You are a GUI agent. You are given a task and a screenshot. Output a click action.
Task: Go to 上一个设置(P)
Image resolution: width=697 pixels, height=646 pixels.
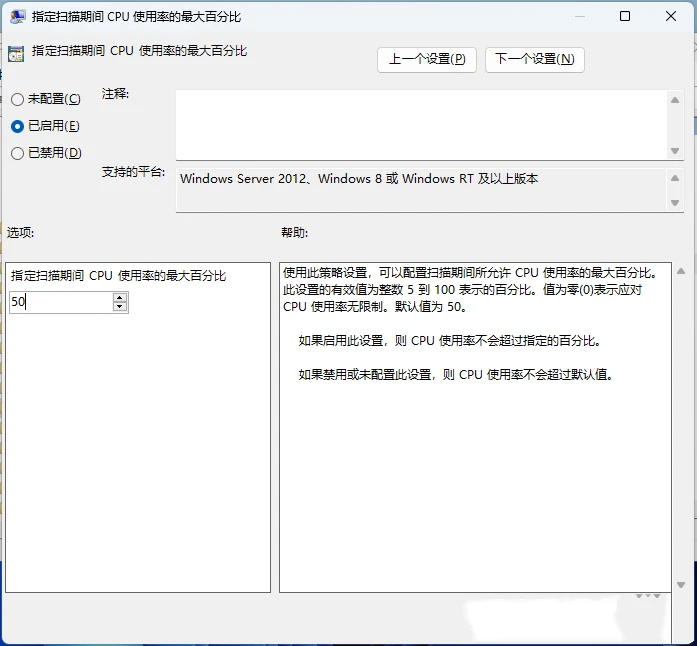point(427,60)
